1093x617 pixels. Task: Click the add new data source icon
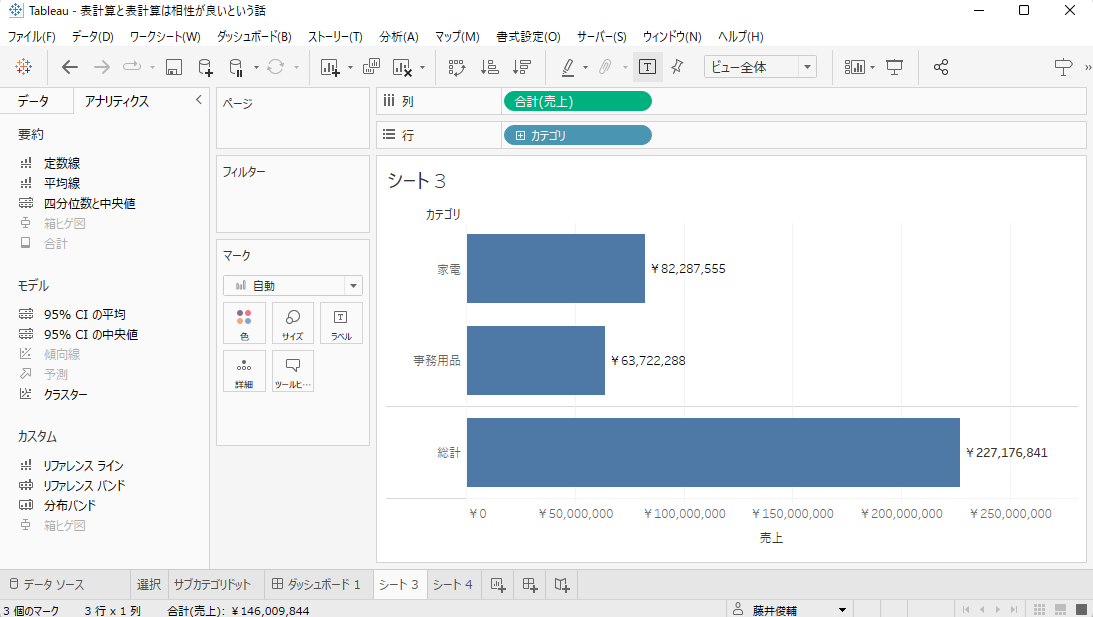pos(205,67)
